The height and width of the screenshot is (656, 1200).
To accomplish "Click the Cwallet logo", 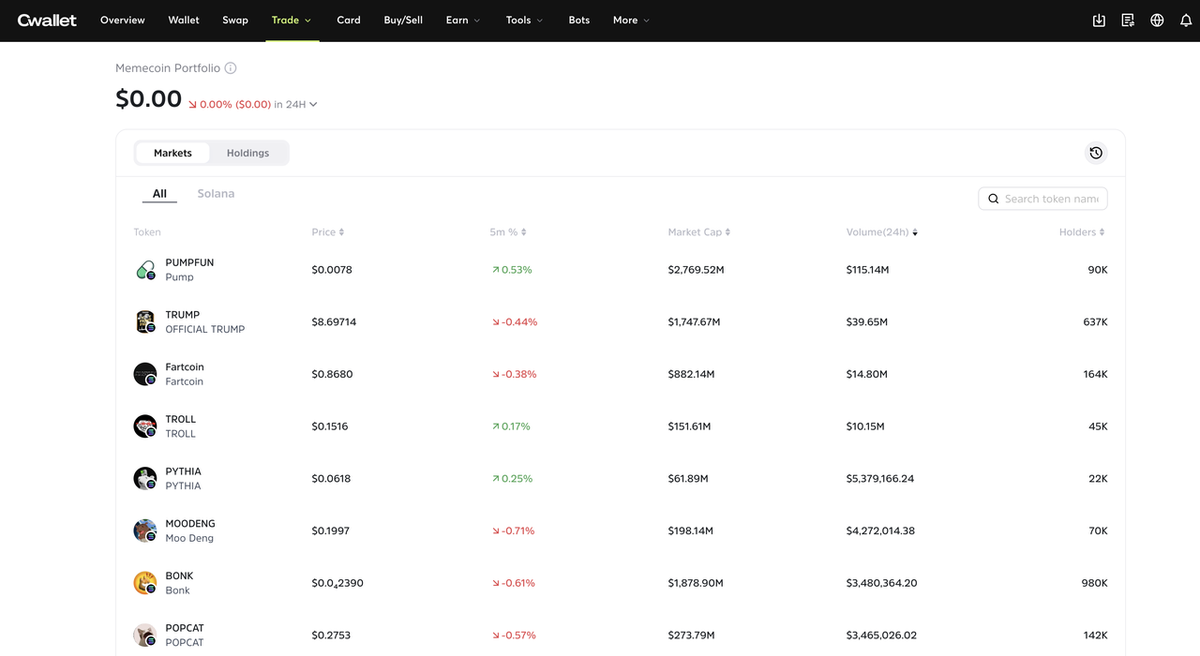I will [47, 20].
